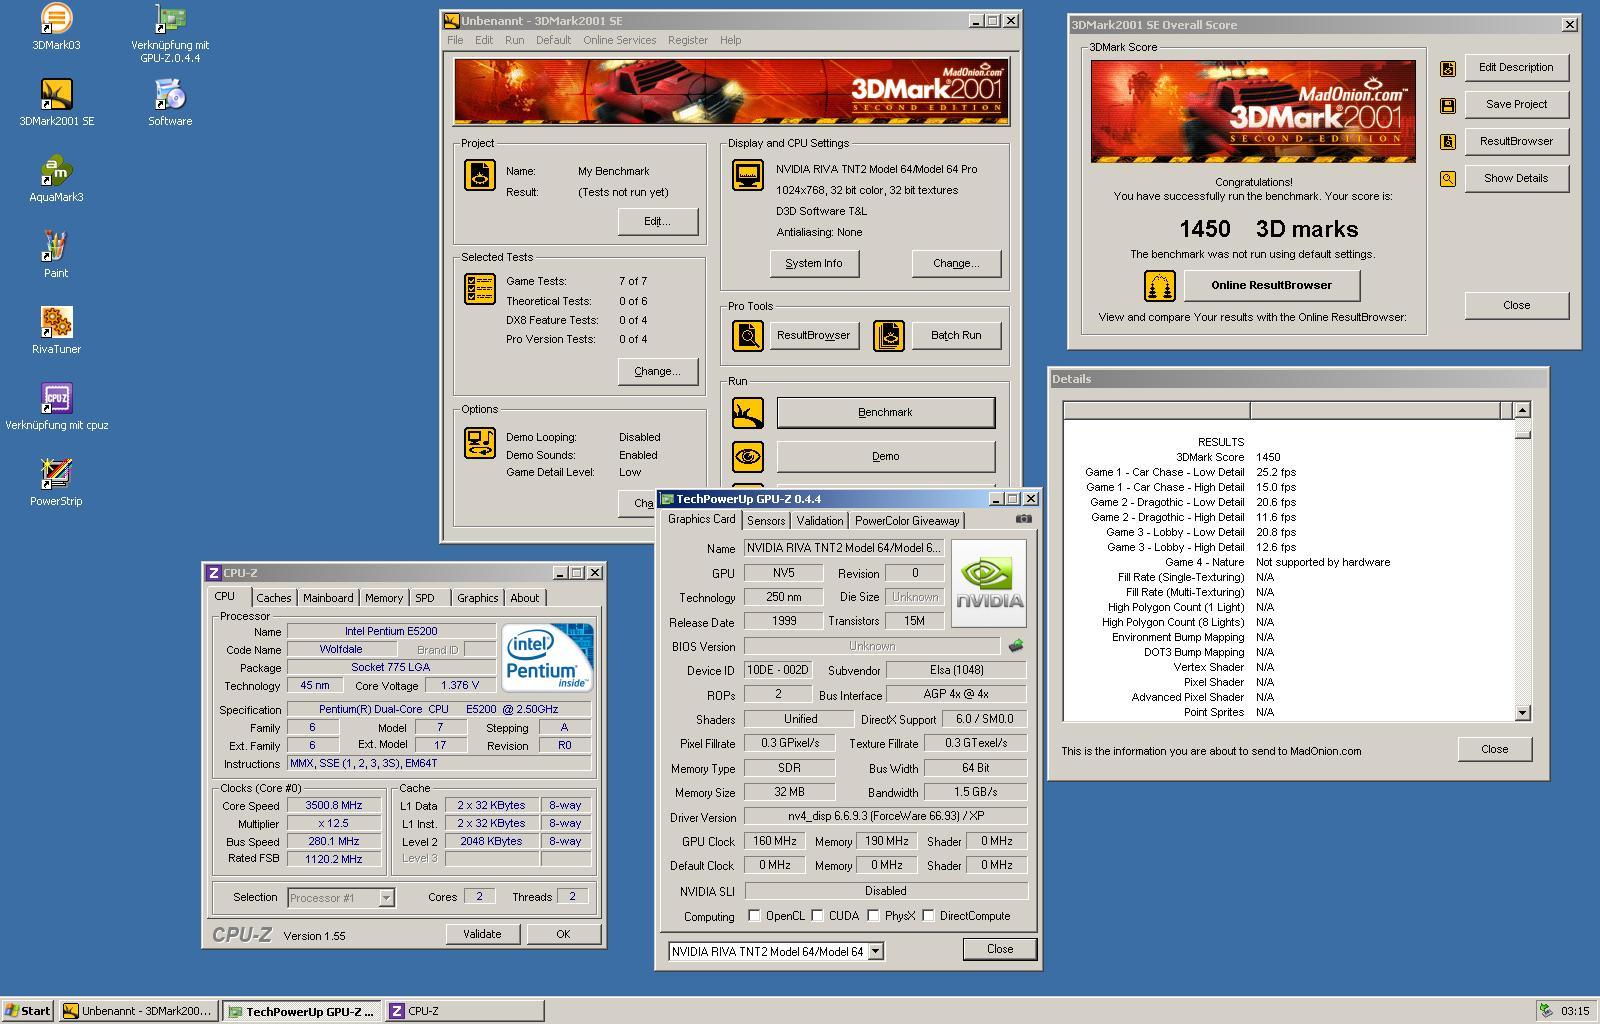The image size is (1600, 1024).
Task: Click the Driver Version field in GPU-Z
Action: pyautogui.click(x=886, y=817)
